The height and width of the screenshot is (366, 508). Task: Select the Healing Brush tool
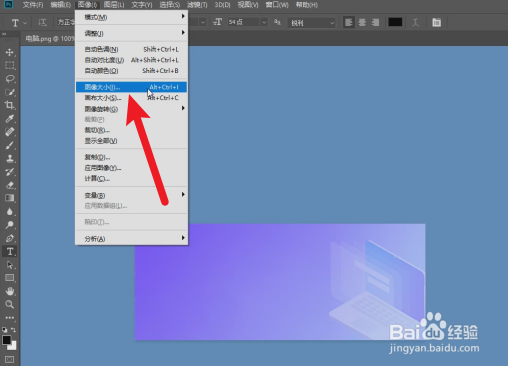point(10,132)
